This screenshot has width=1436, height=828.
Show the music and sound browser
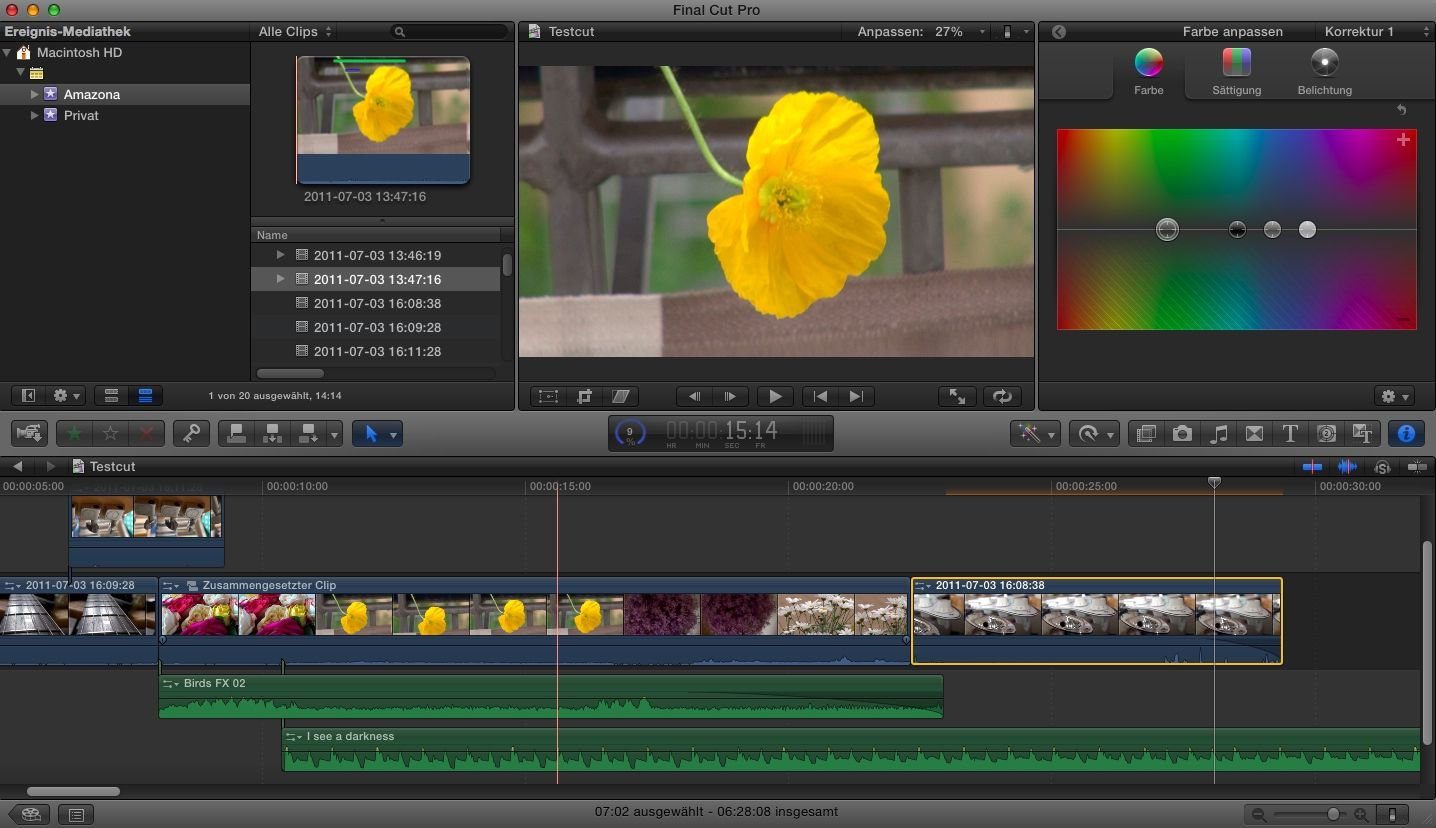click(x=1218, y=433)
